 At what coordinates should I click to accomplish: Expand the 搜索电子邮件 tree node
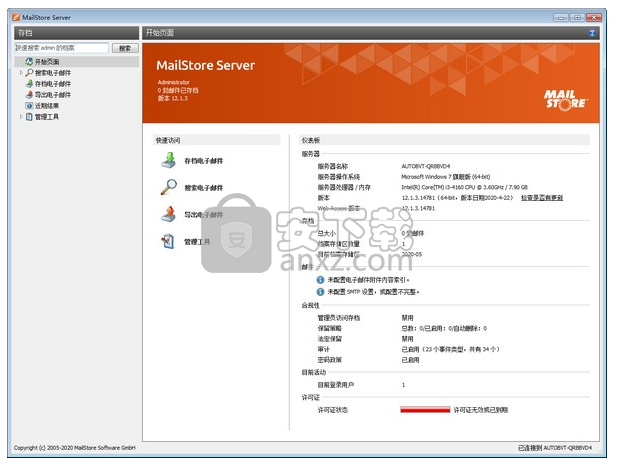point(21,73)
